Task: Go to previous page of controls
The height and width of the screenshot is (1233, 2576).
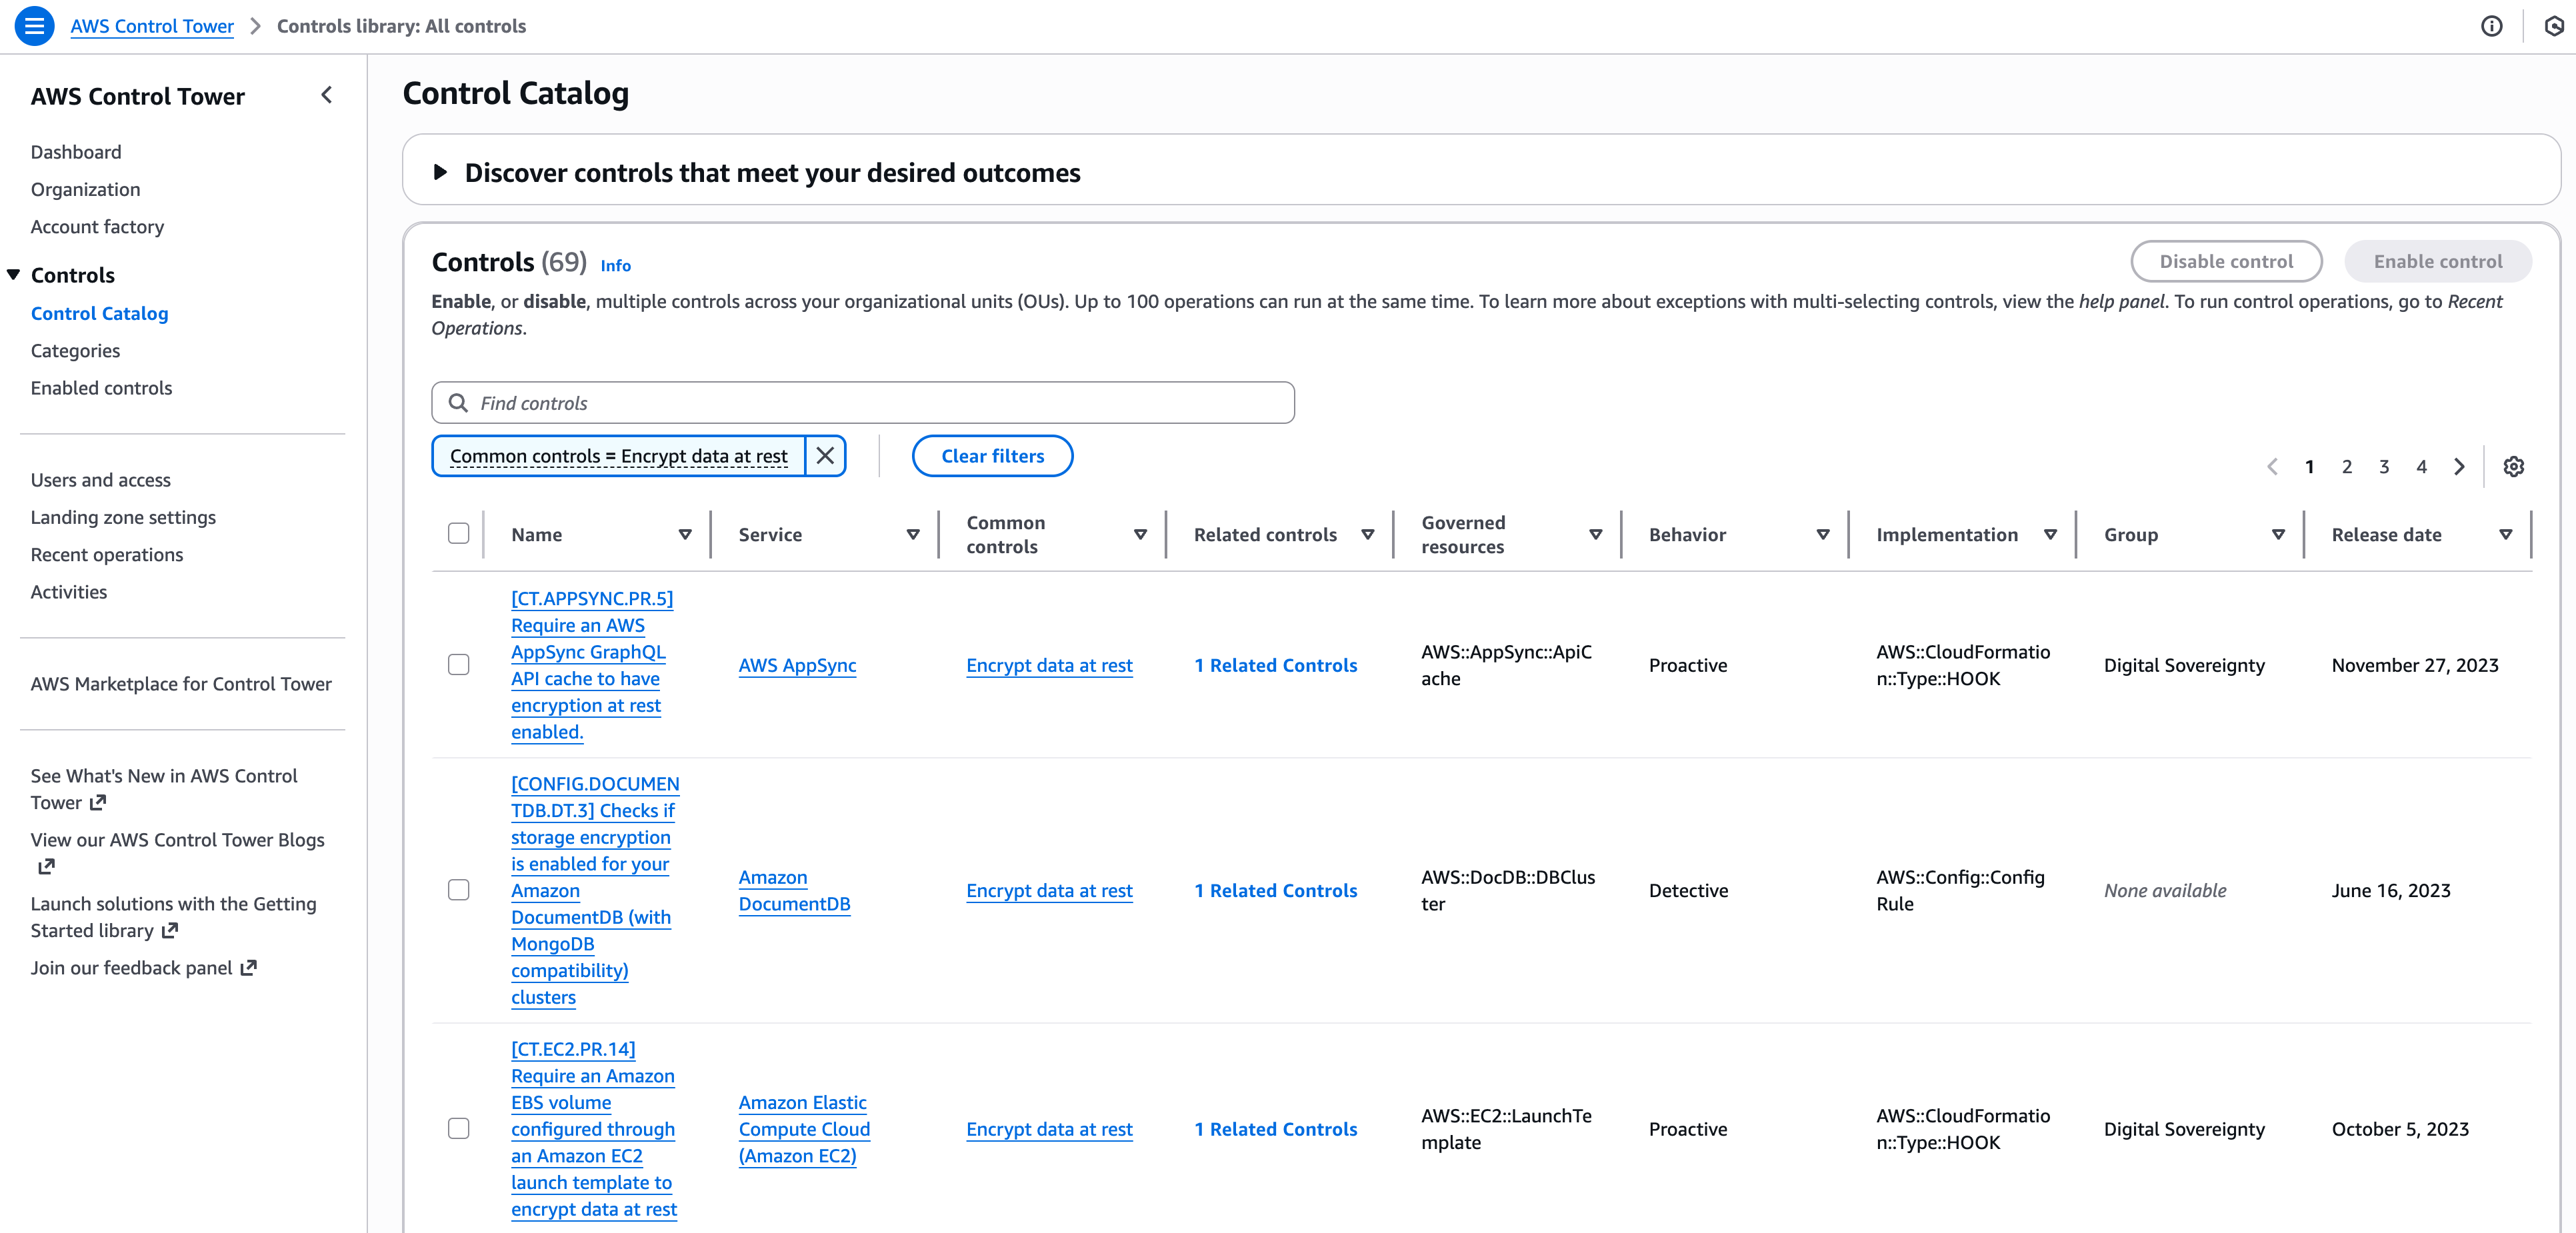Action: 2272,467
